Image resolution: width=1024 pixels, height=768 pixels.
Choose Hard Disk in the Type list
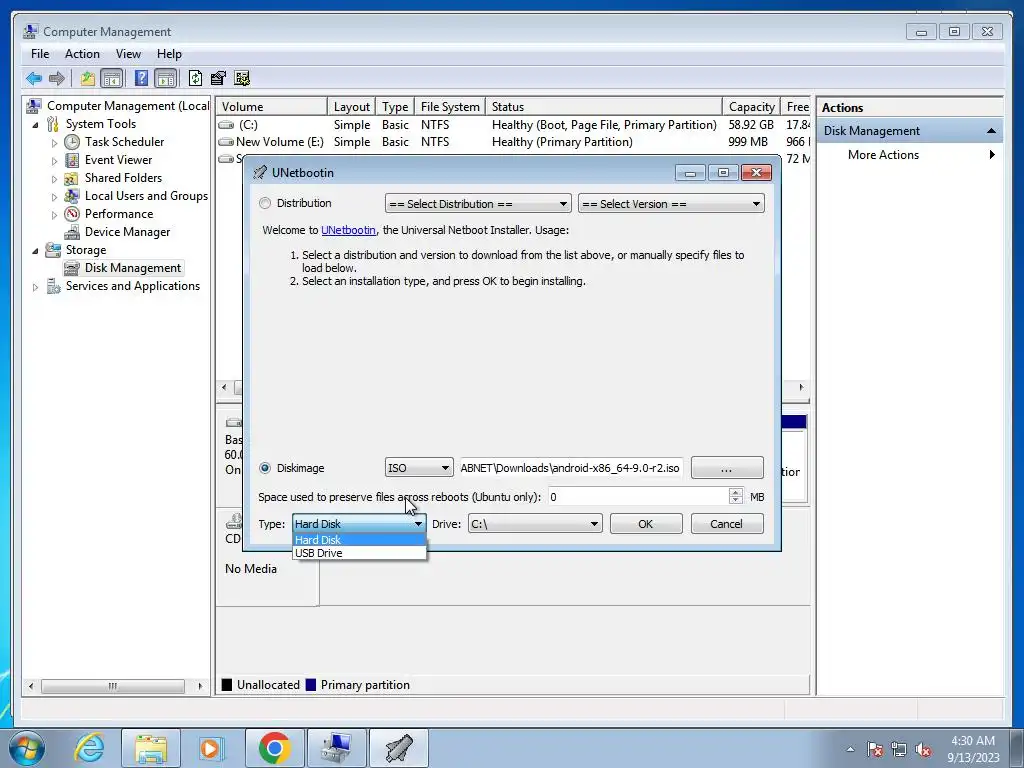click(359, 539)
